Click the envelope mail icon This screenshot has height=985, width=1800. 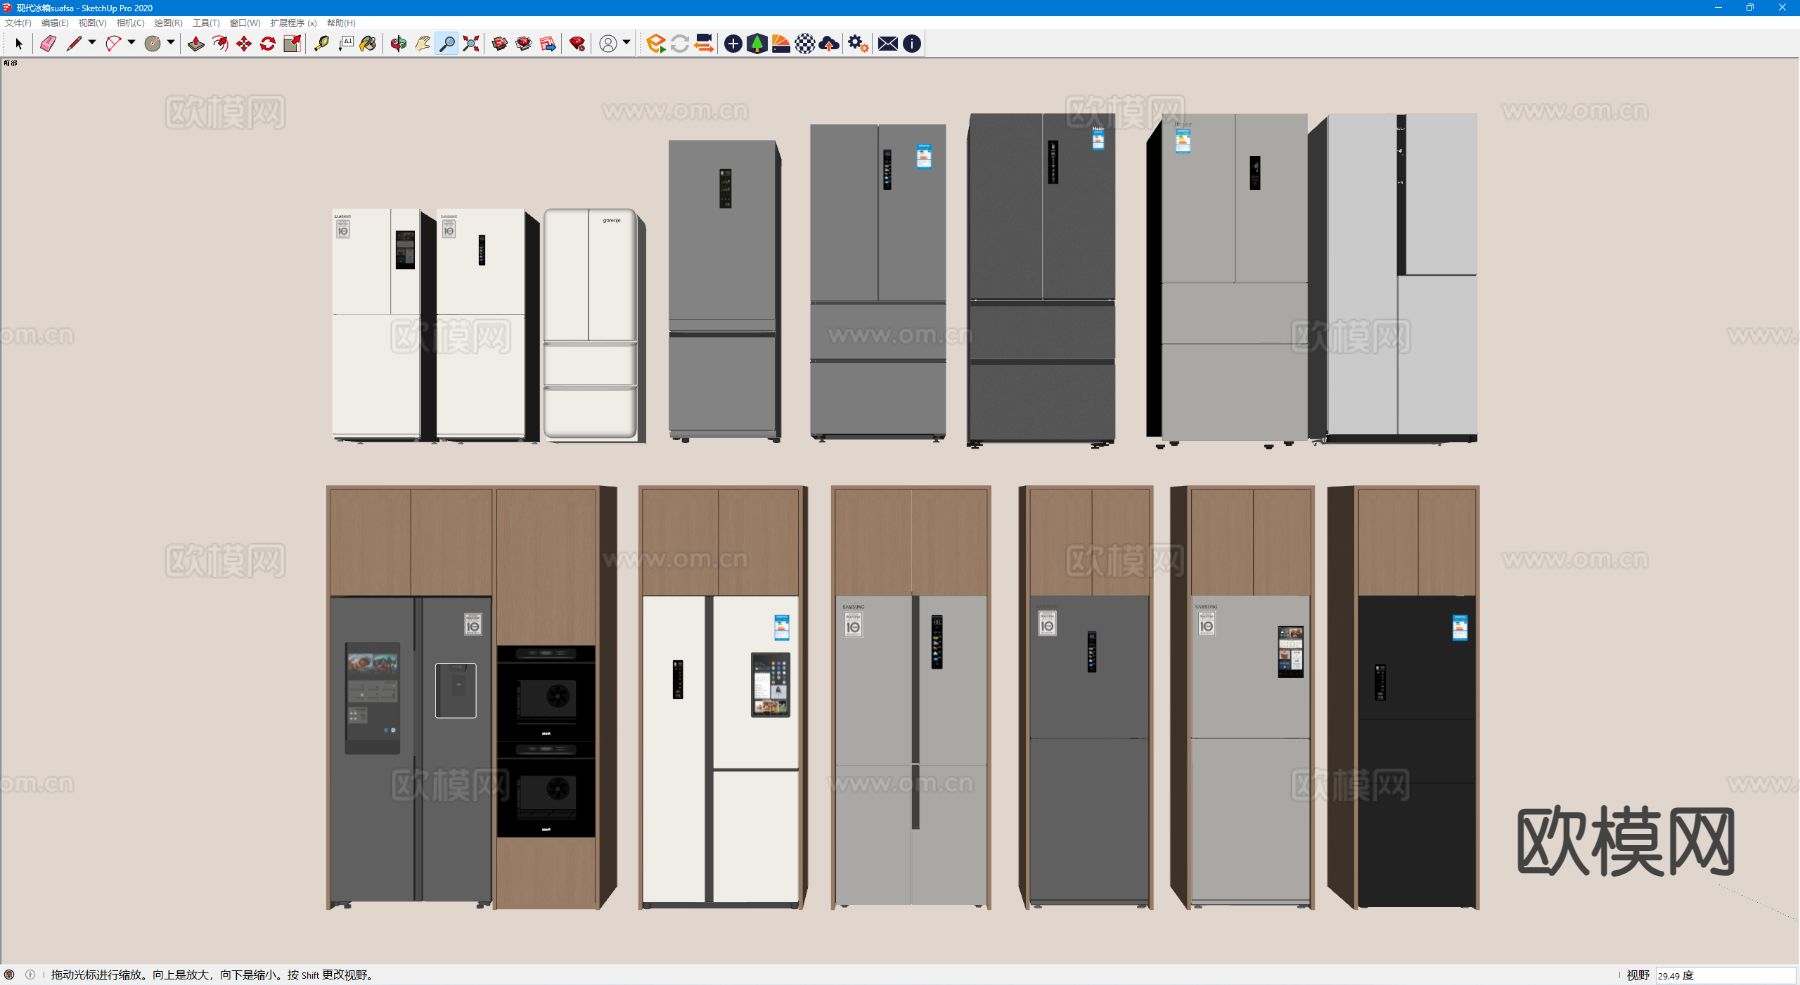point(888,43)
